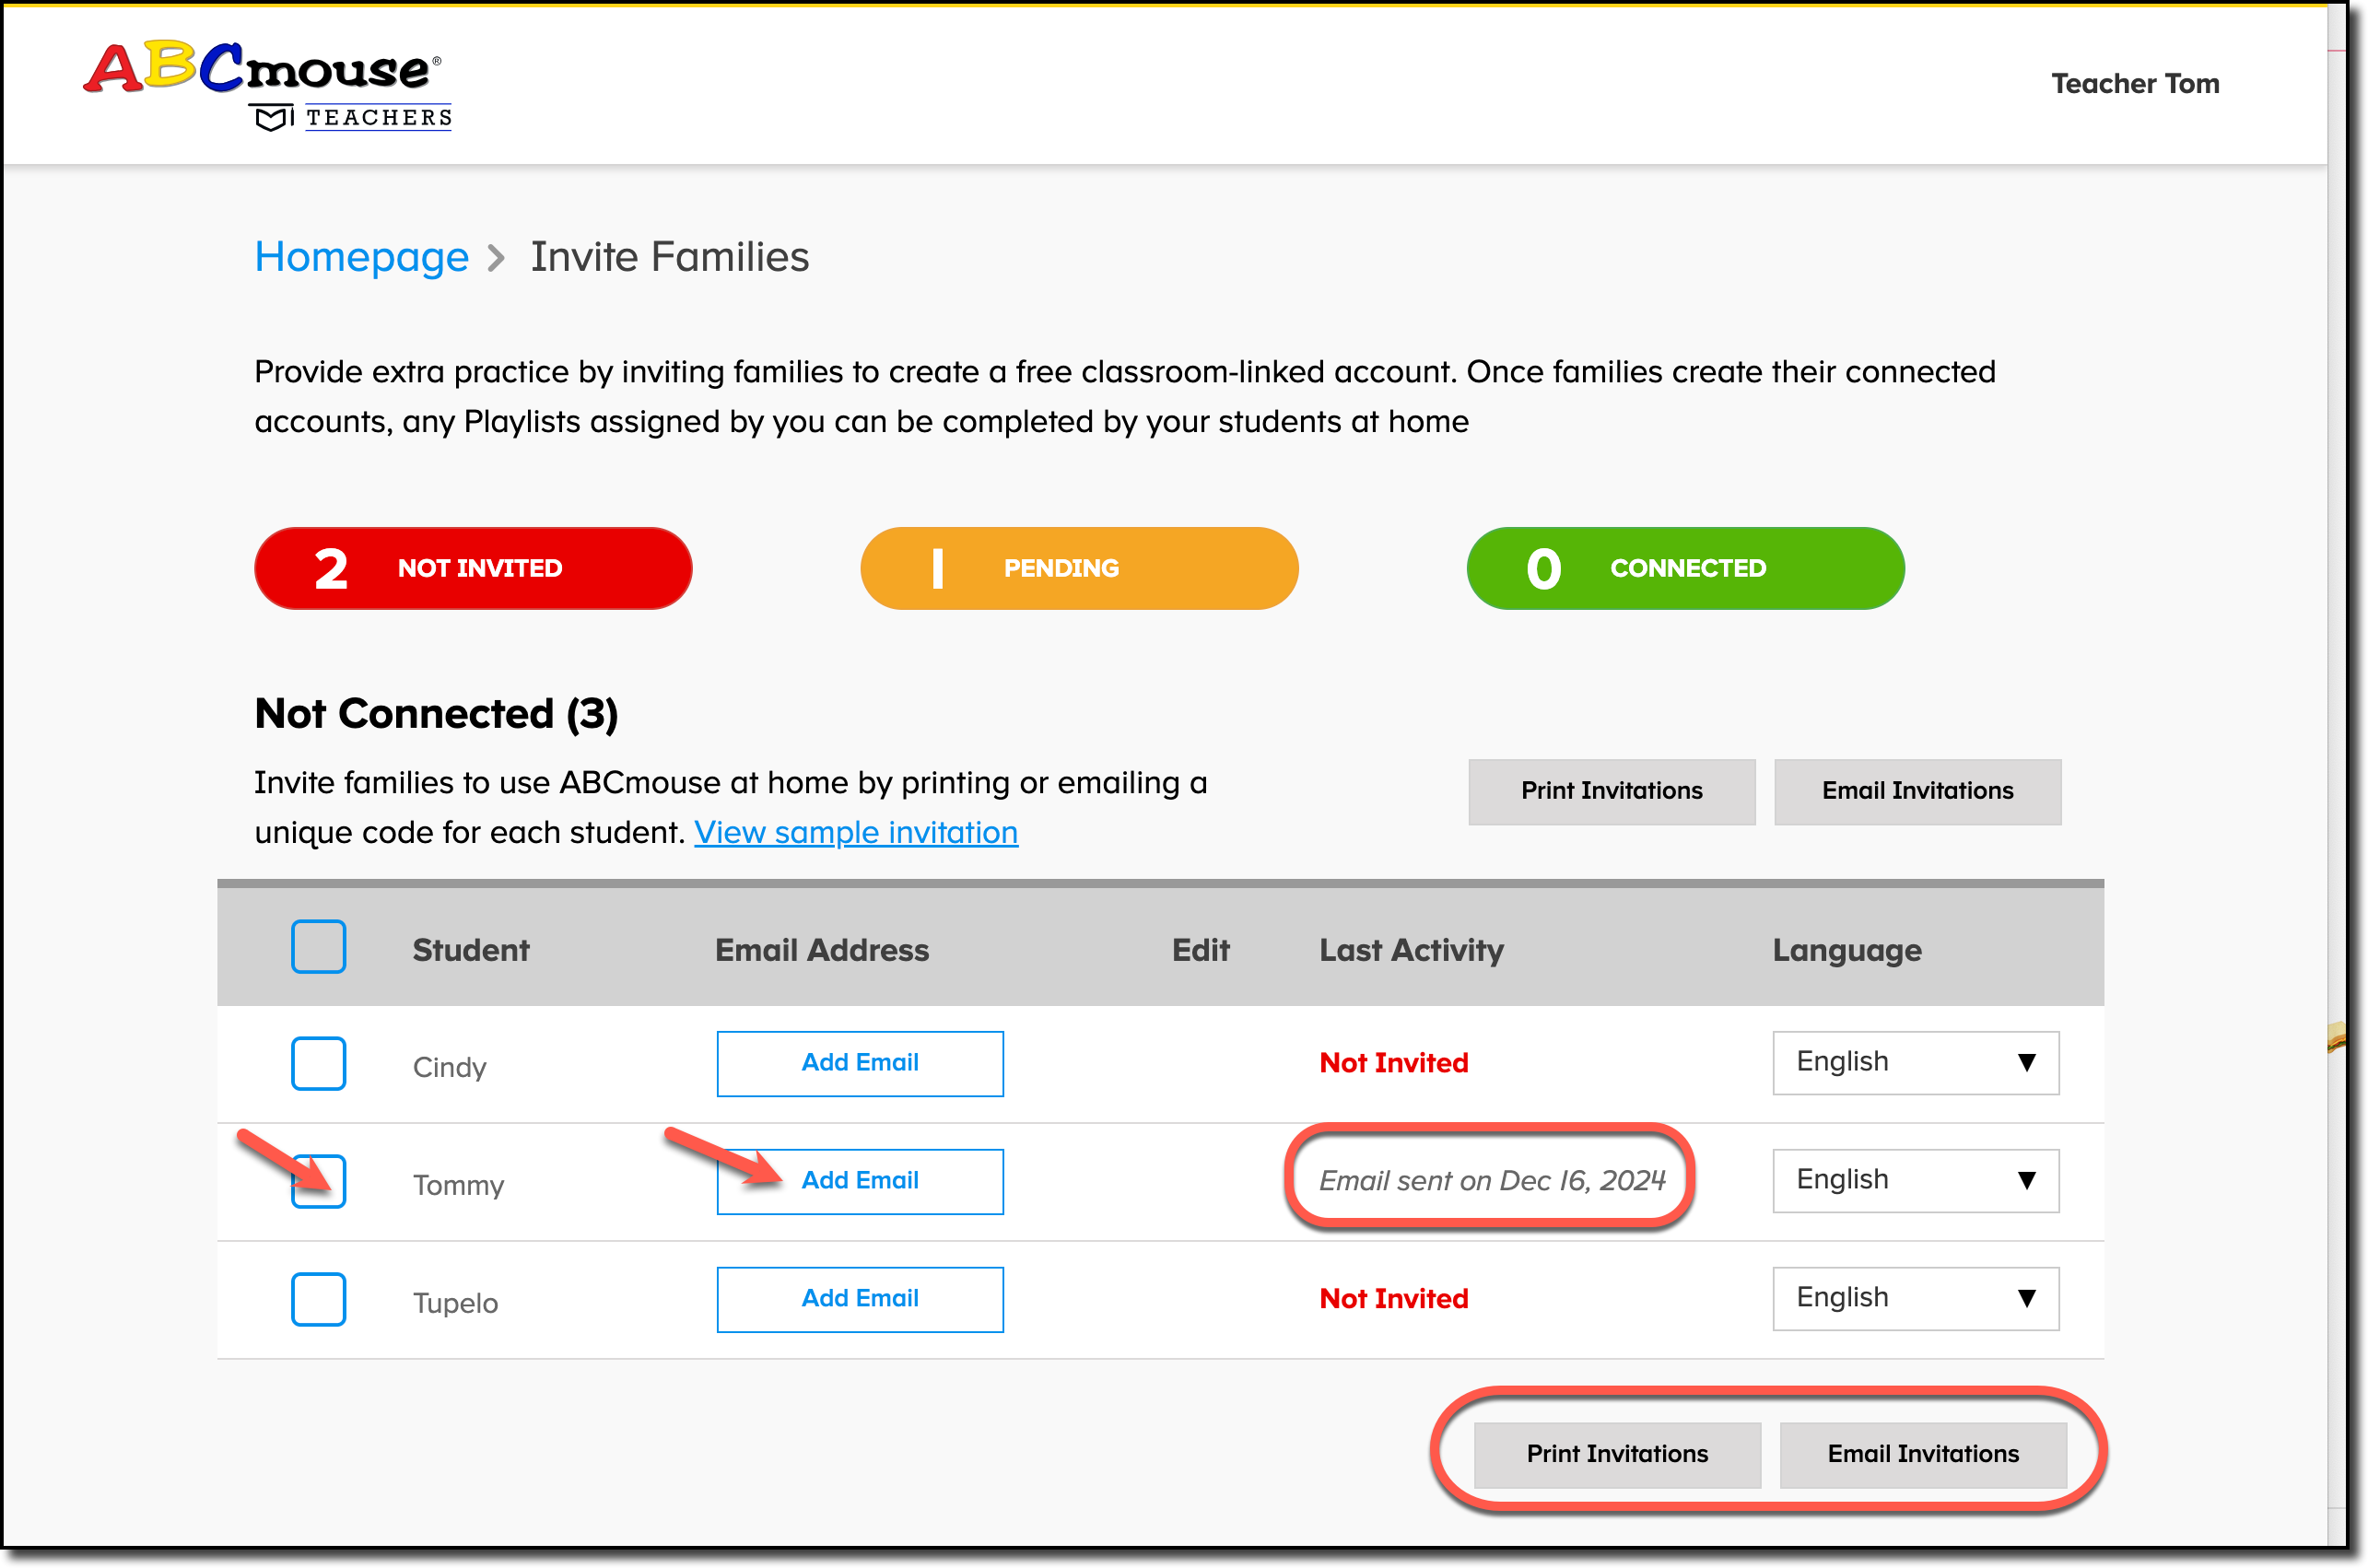The height and width of the screenshot is (1568, 2368).
Task: Click the Language column header
Action: [1846, 950]
